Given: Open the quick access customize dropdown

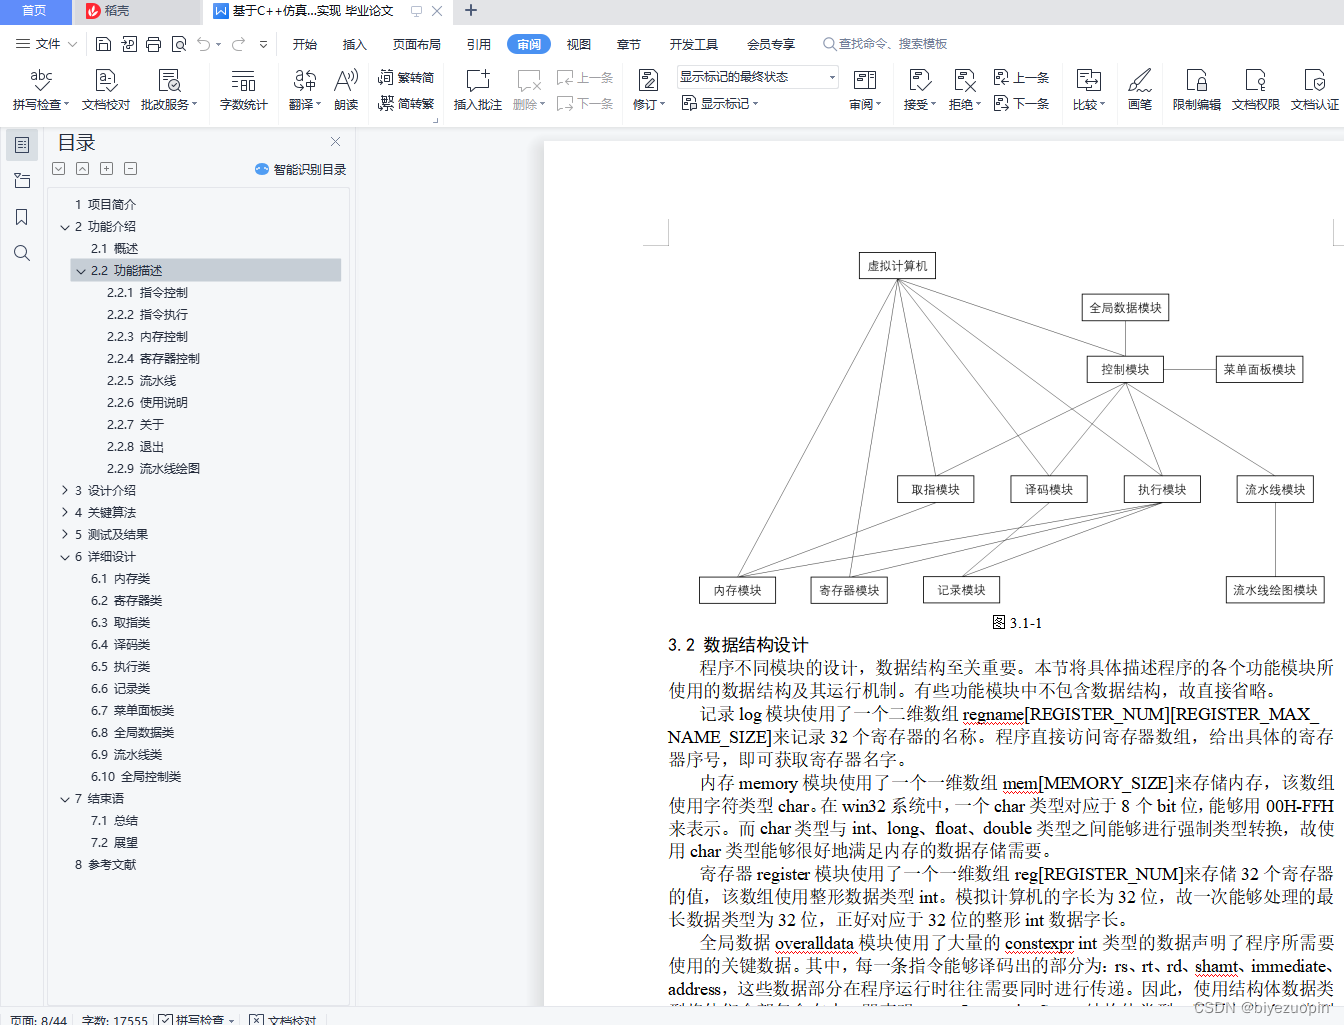Looking at the screenshot, I should click(x=263, y=44).
